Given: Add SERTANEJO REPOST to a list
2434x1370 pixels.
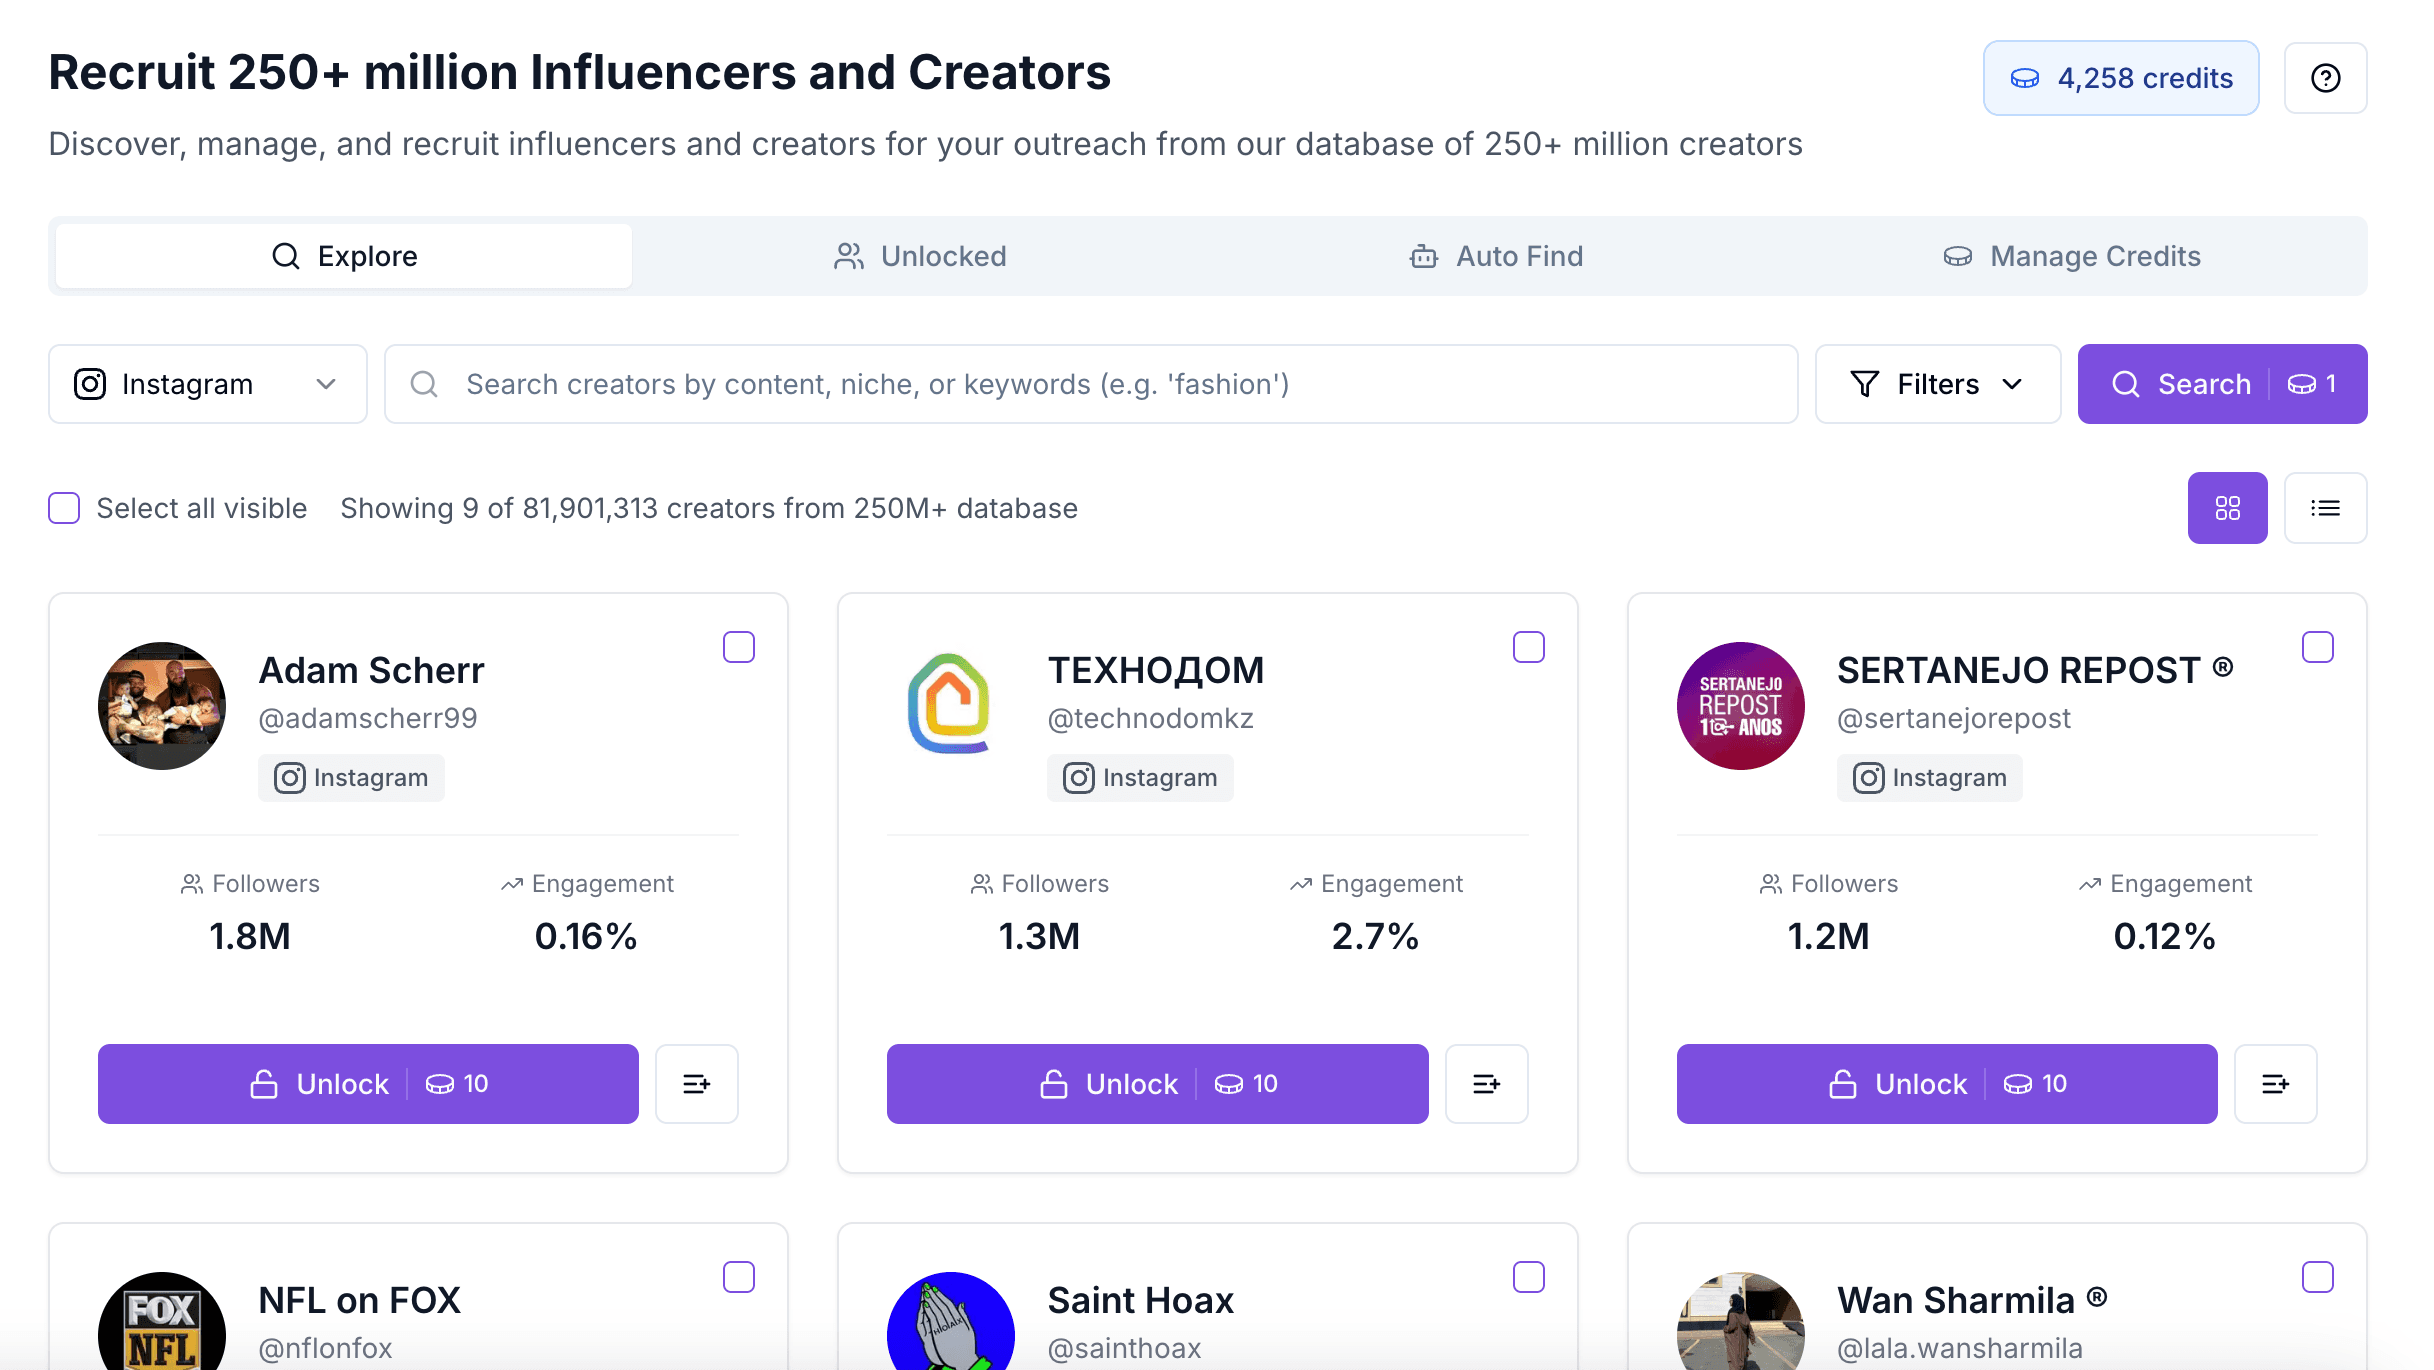Looking at the screenshot, I should [x=2275, y=1084].
